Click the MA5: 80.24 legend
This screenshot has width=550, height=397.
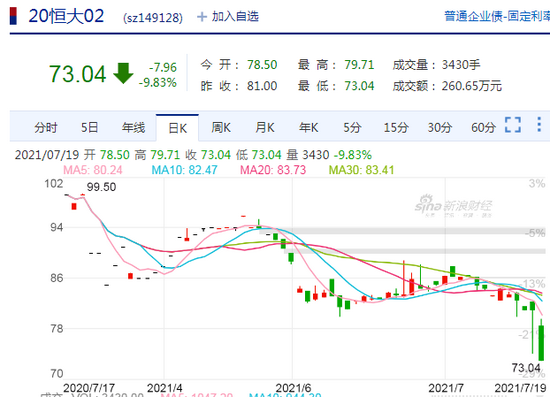pyautogui.click(x=93, y=170)
